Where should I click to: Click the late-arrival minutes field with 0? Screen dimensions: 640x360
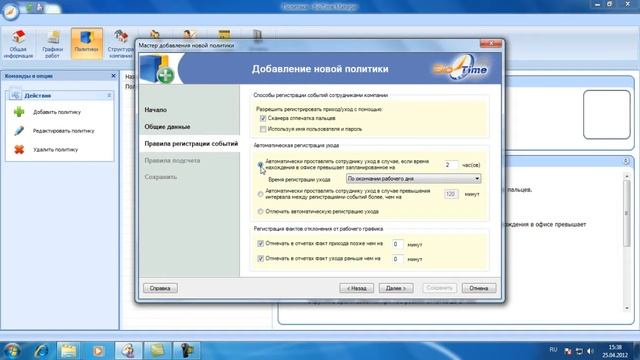click(x=398, y=244)
